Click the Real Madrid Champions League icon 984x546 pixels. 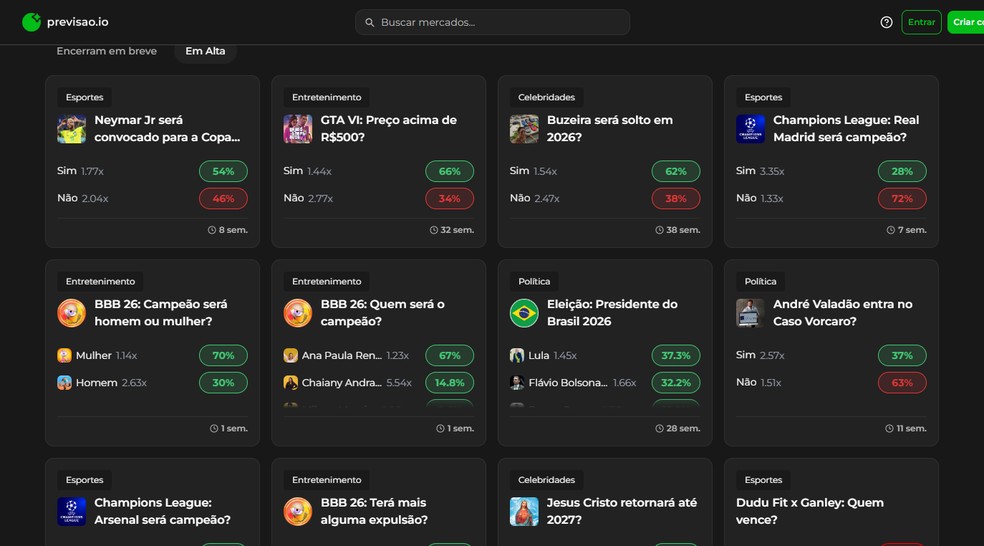pyautogui.click(x=750, y=129)
